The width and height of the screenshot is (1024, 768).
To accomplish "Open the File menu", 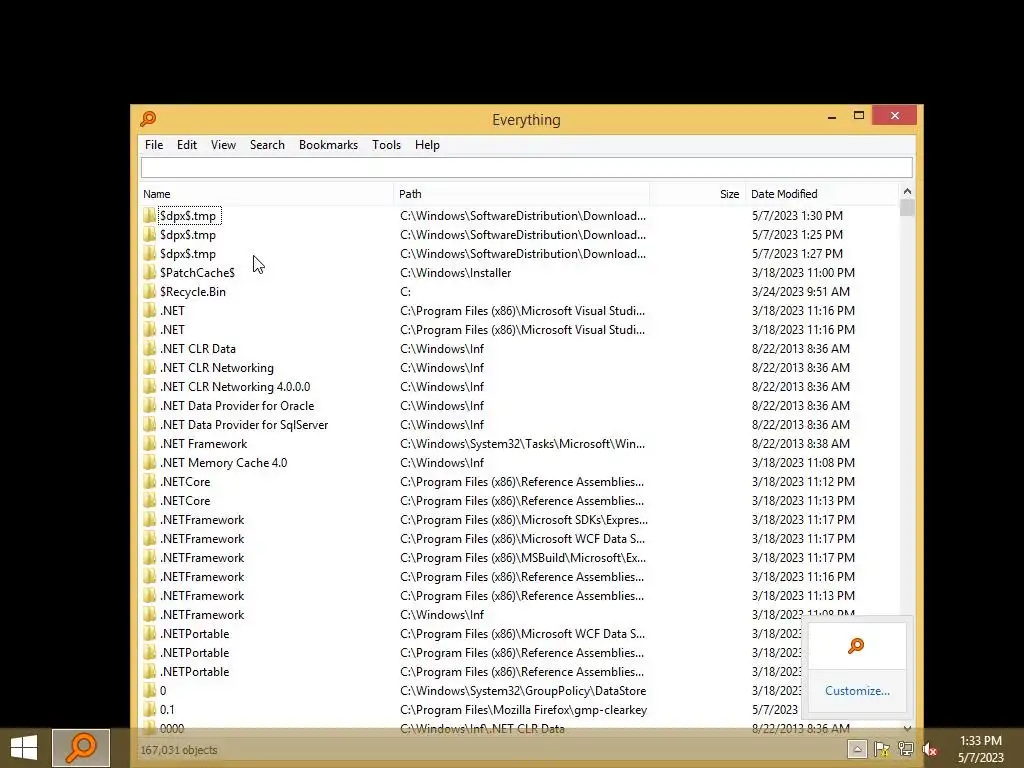I will [x=153, y=145].
